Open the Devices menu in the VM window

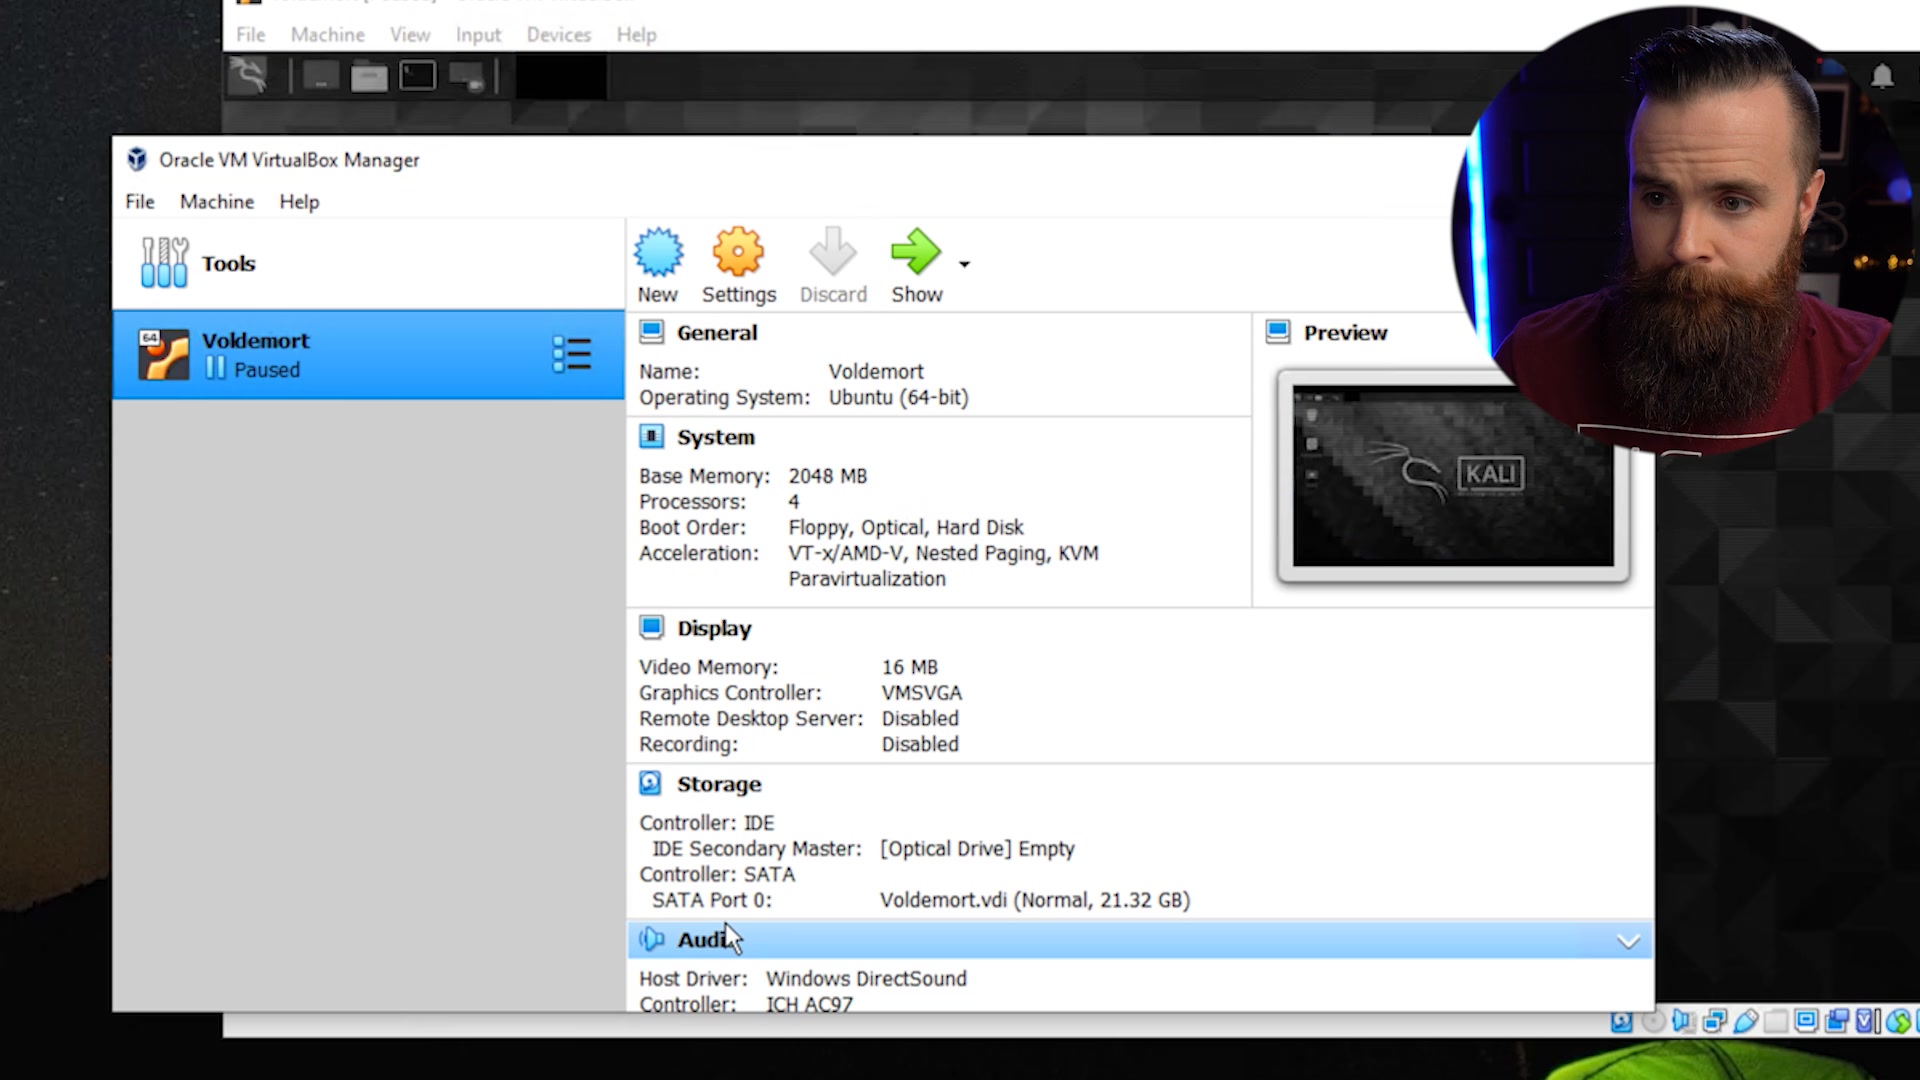click(559, 35)
